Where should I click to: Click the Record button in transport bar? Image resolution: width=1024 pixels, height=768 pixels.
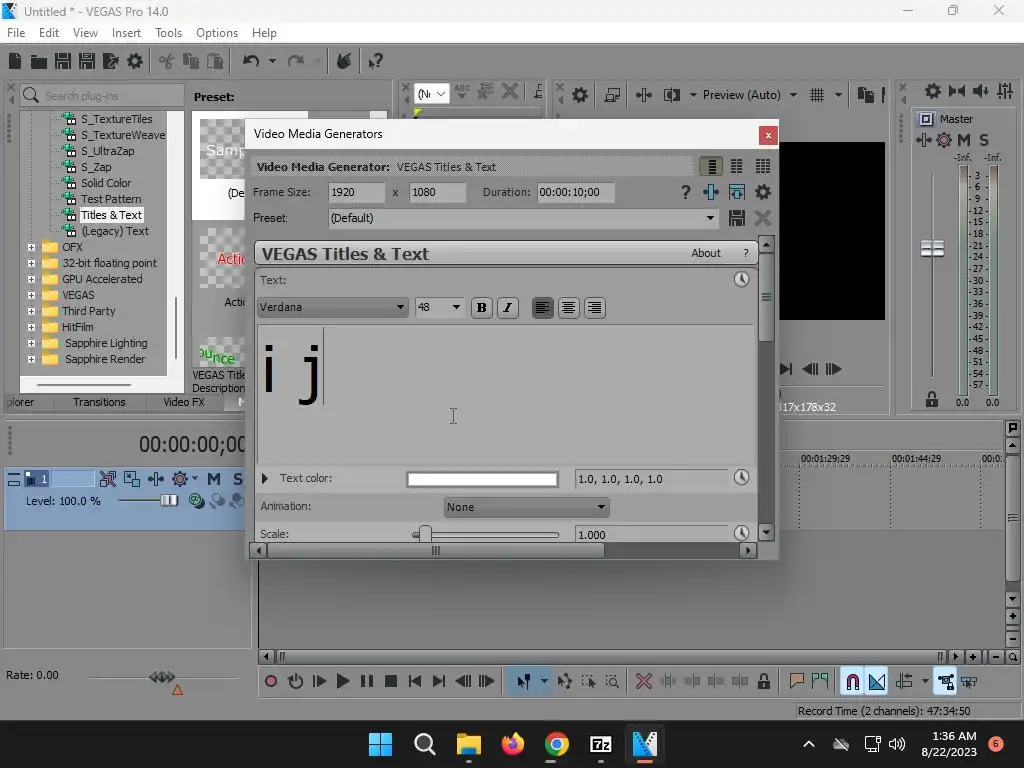270,681
